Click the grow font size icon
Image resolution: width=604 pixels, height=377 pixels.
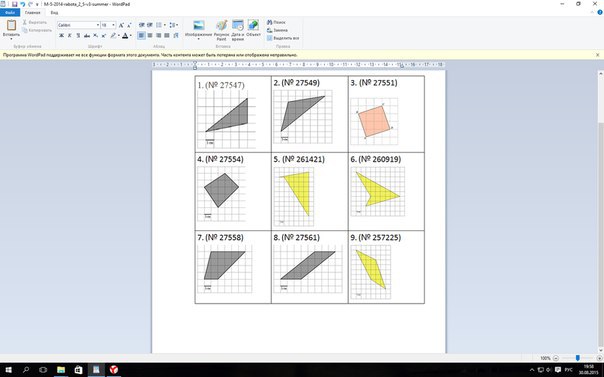pyautogui.click(x=121, y=25)
